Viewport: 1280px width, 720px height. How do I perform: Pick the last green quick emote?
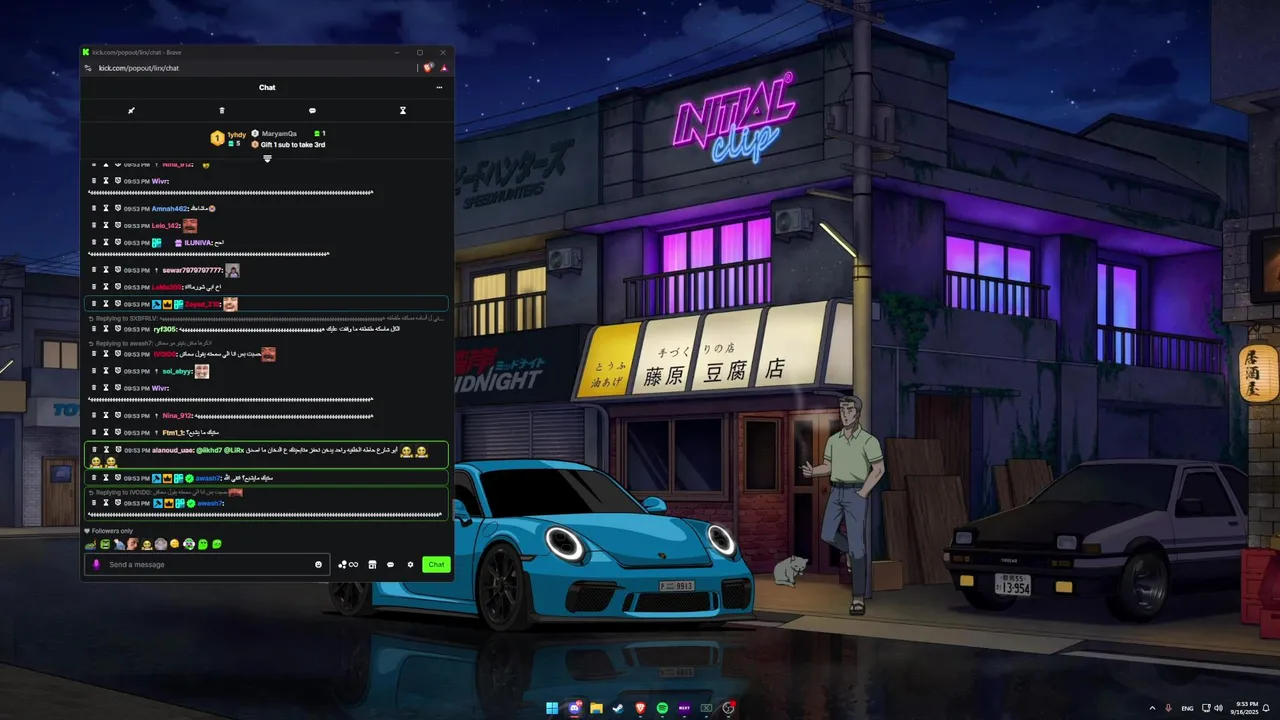pos(217,544)
